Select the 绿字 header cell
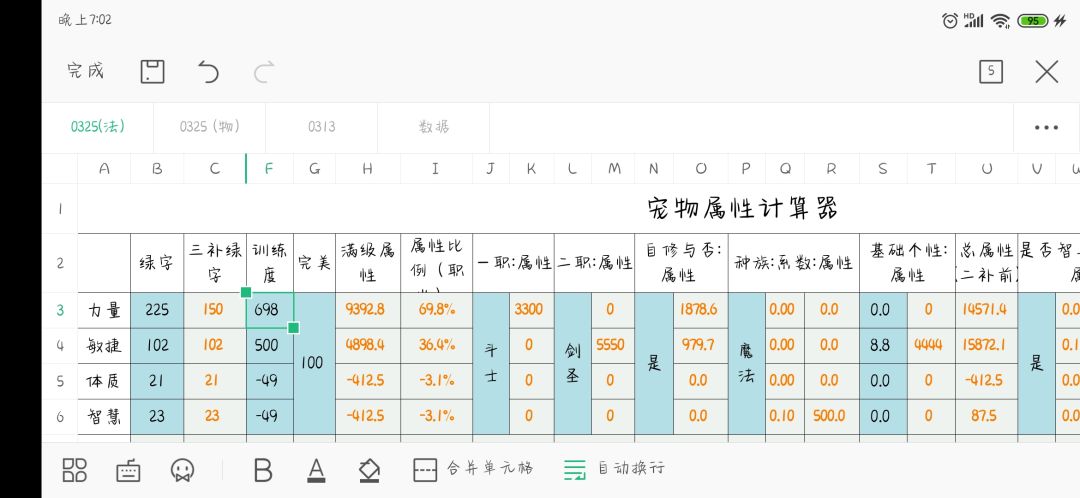 pyautogui.click(x=157, y=262)
